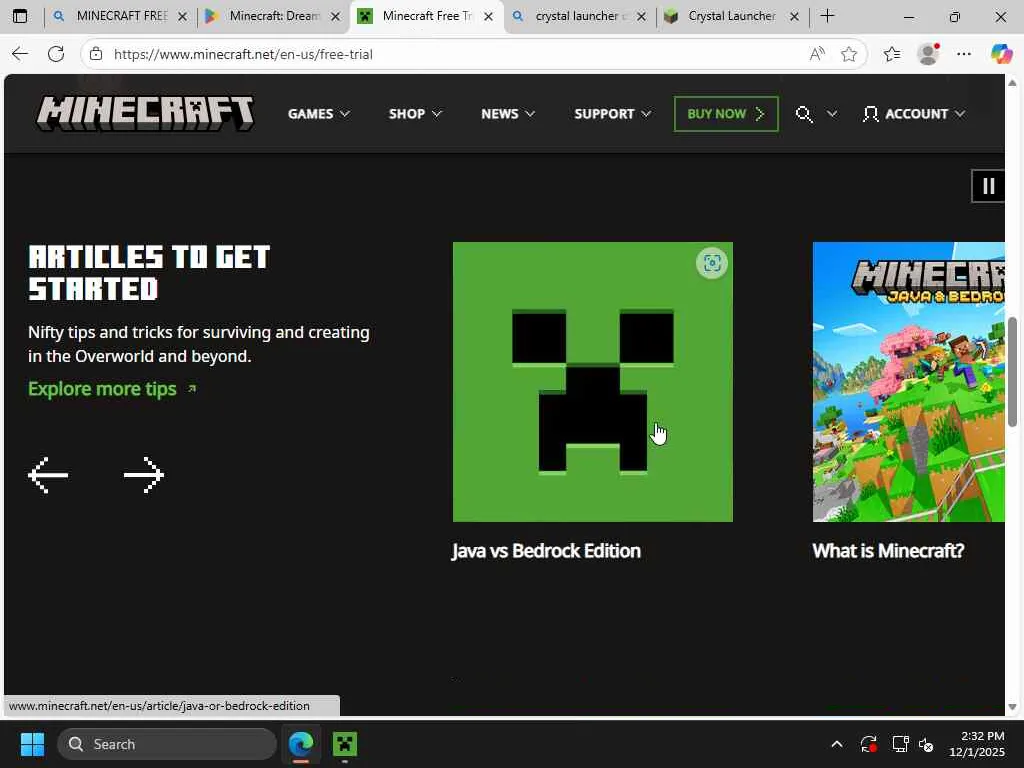
Task: Click the ARTICLES TO GET STARTED heading
Action: point(149,273)
